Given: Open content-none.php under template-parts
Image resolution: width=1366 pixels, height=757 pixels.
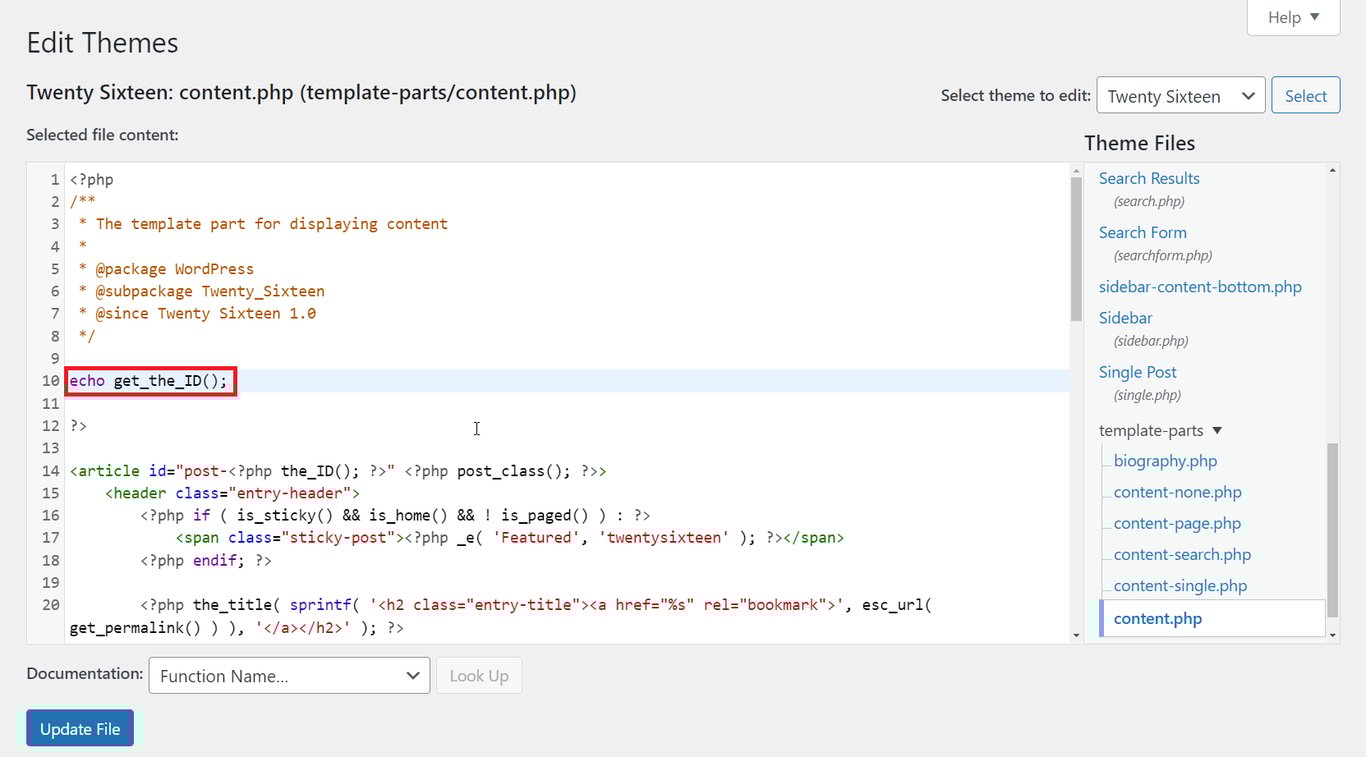Looking at the screenshot, I should click(1177, 492).
